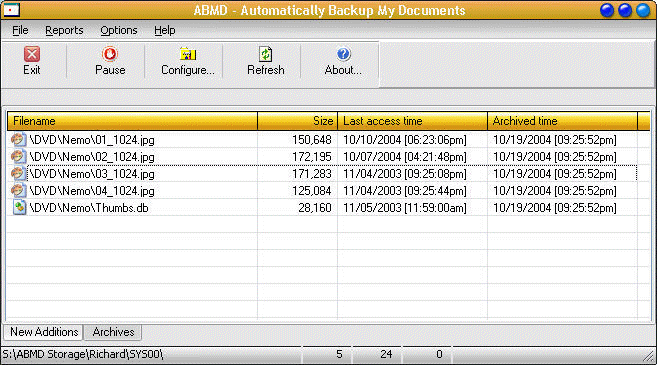This screenshot has height=365, width=657.
Task: Click access time 10/10/2004 [06:23:06pm]
Action: pyautogui.click(x=405, y=140)
